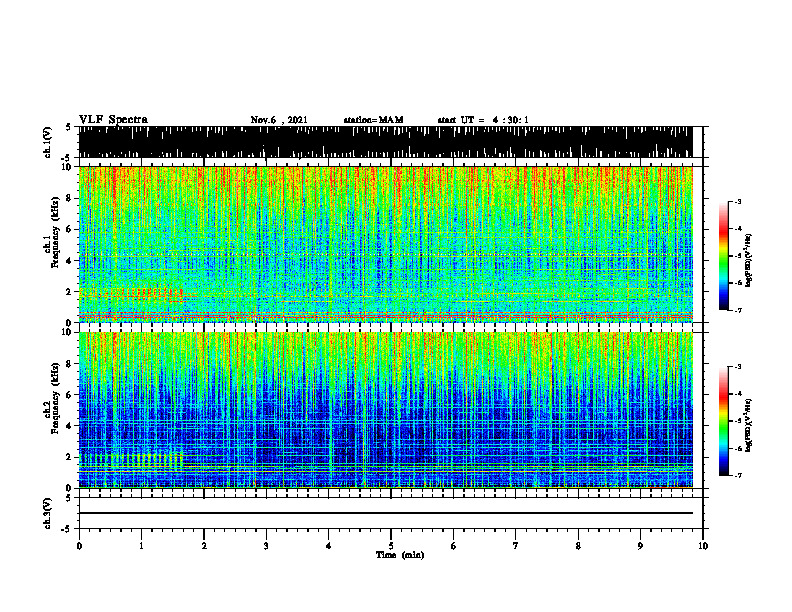792x612 pixels.
Task: Click the "4" tick on the time axis
Action: (329, 546)
